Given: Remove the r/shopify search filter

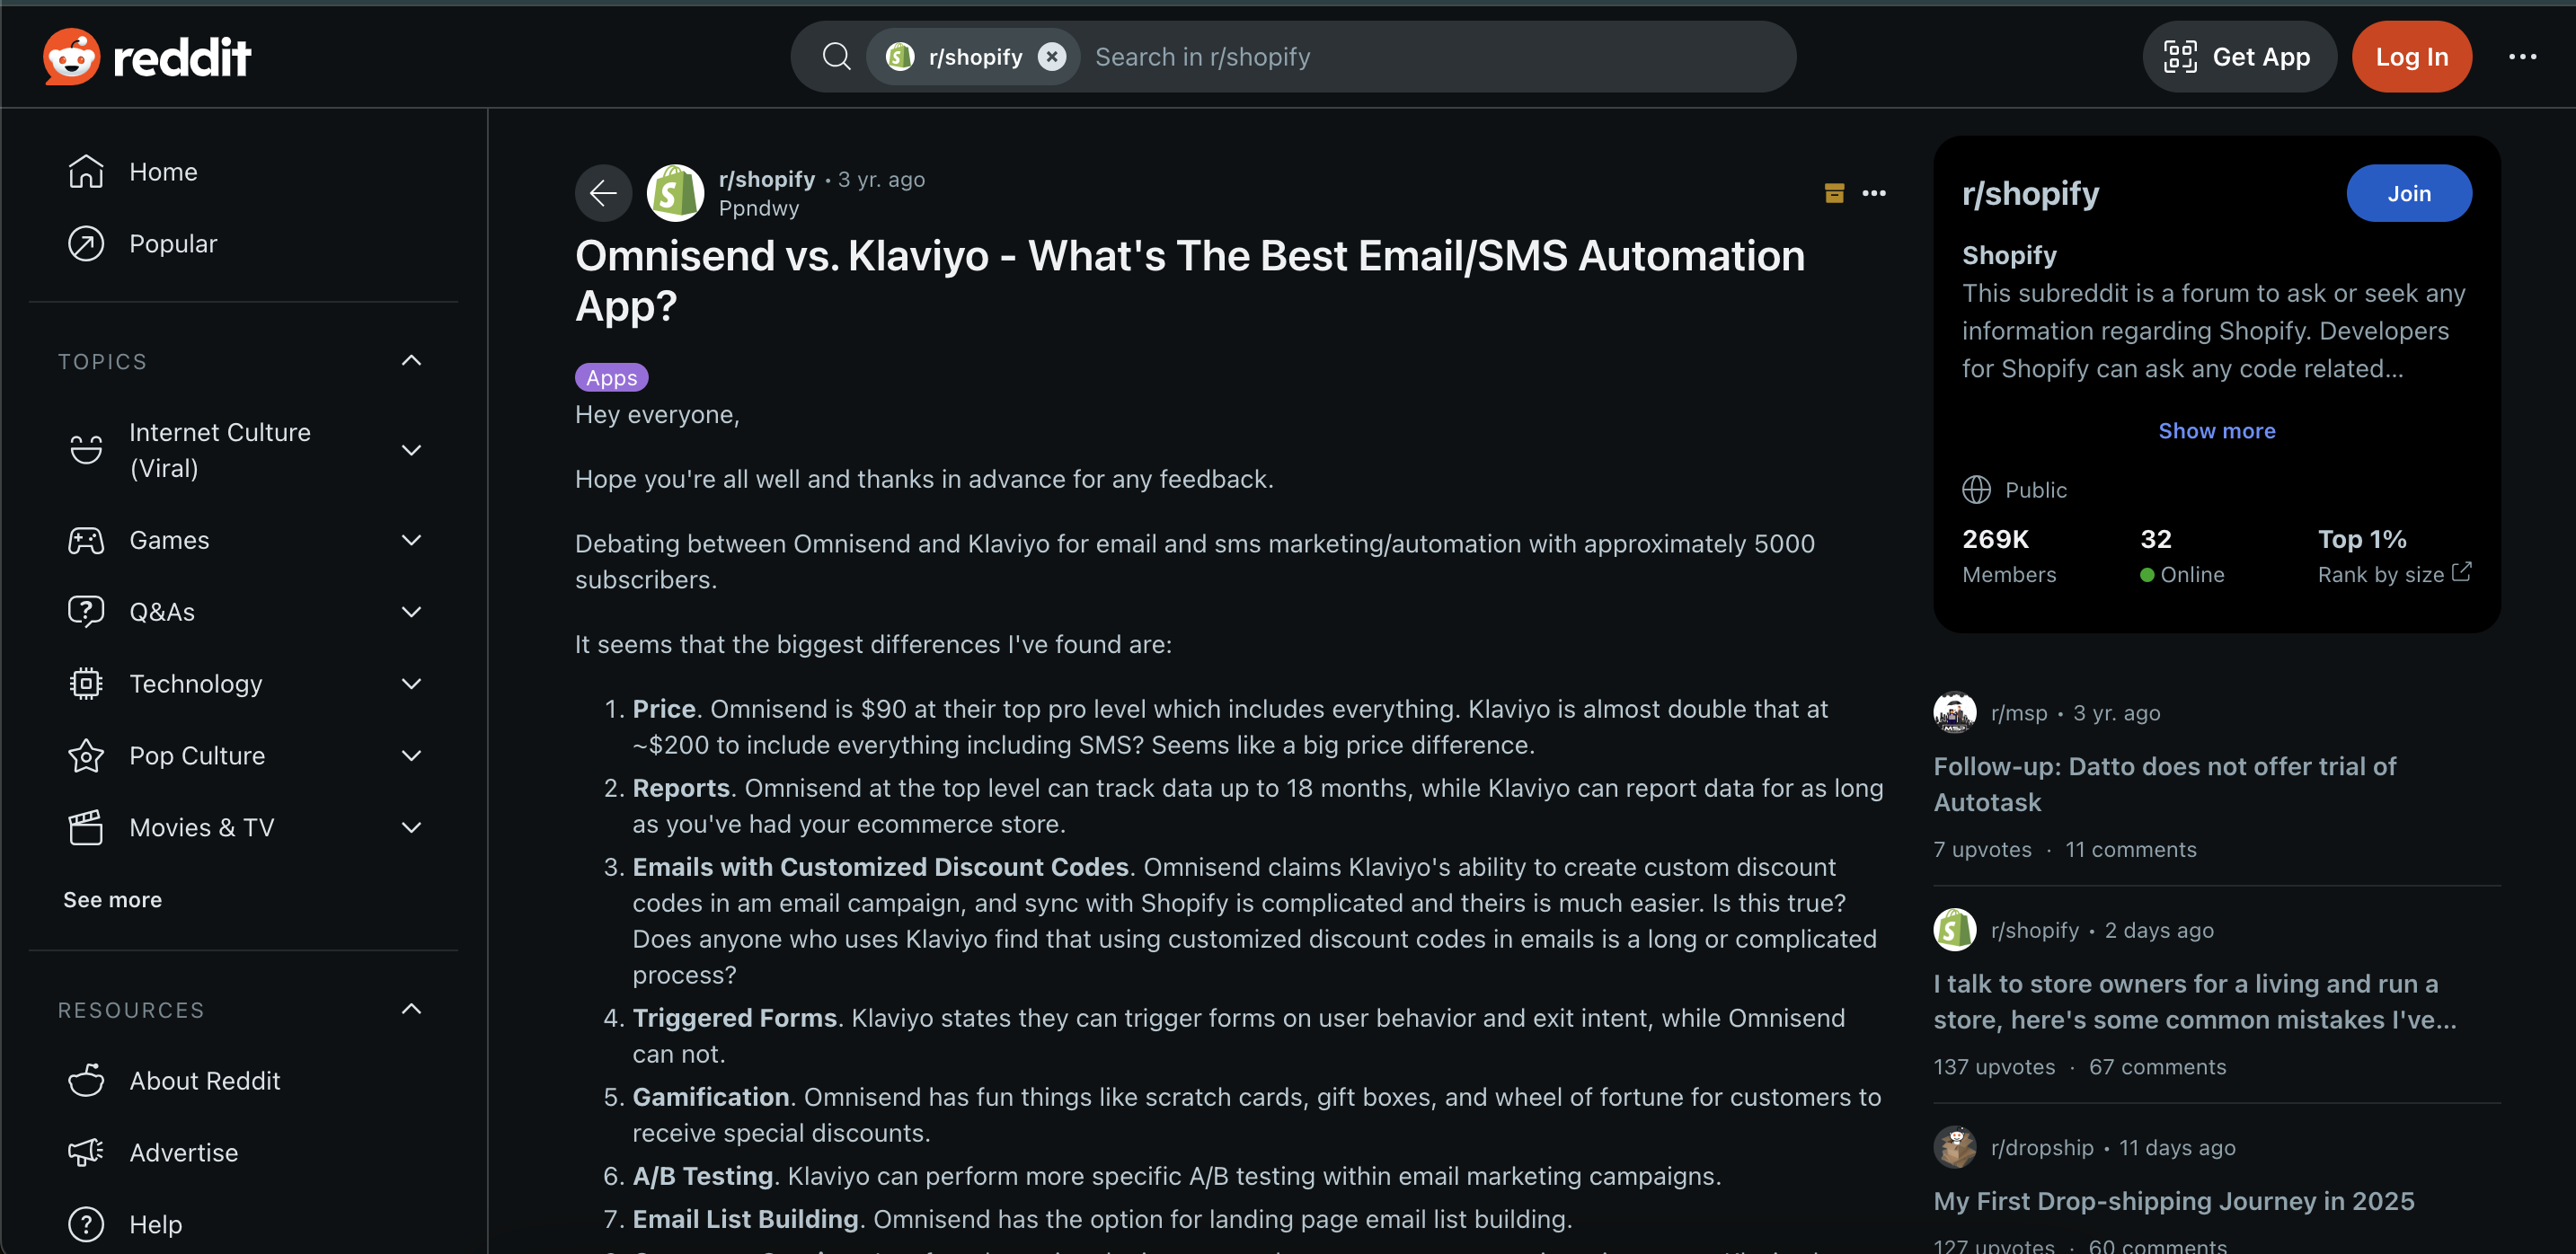Looking at the screenshot, I should click(1051, 57).
